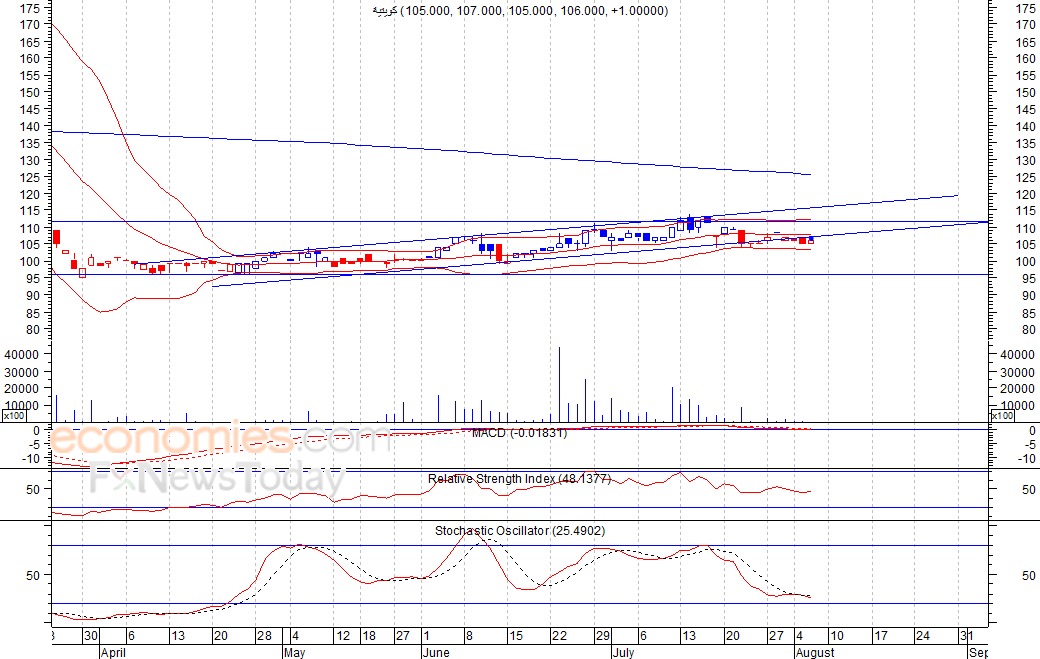The height and width of the screenshot is (659, 1040).
Task: Click the x100 volume multiplier on the right axis
Action: pos(1000,415)
